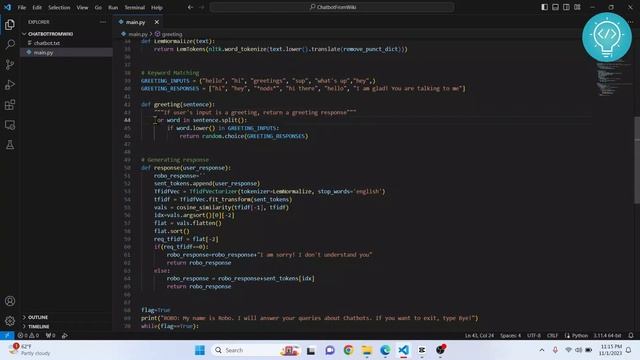Open Explorer views and more actions ellipsis

coord(103,22)
